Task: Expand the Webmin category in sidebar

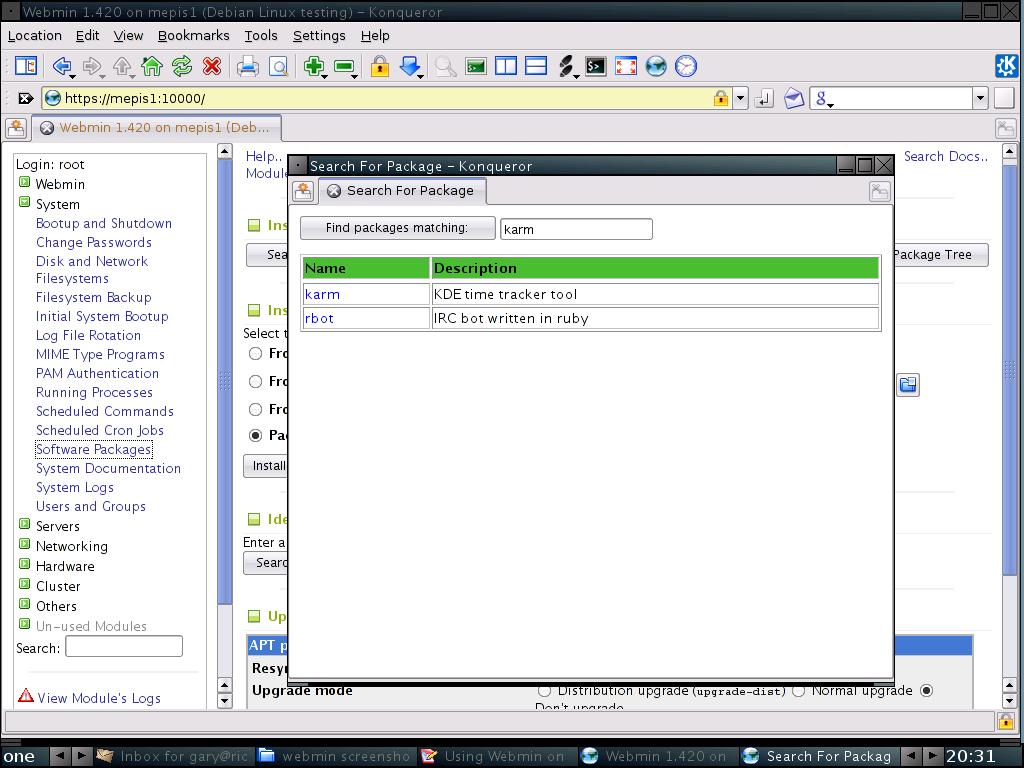Action: tap(24, 182)
